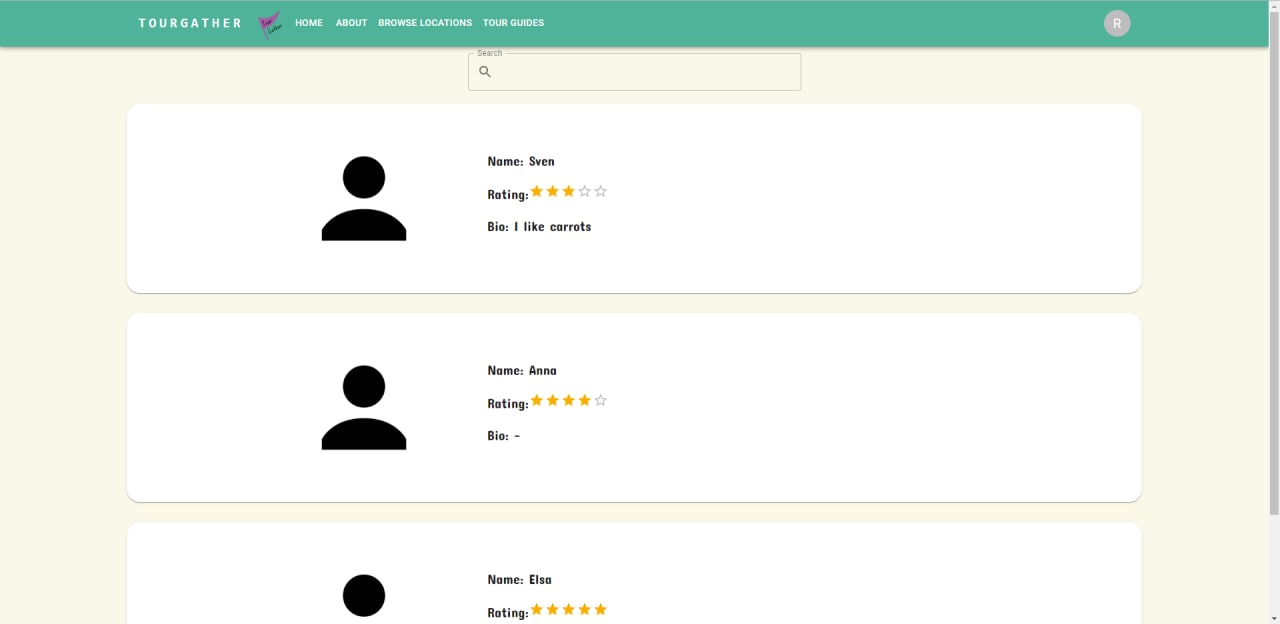Click the "Rating:" label on Anna's card
This screenshot has height=624, width=1280.
coord(508,404)
